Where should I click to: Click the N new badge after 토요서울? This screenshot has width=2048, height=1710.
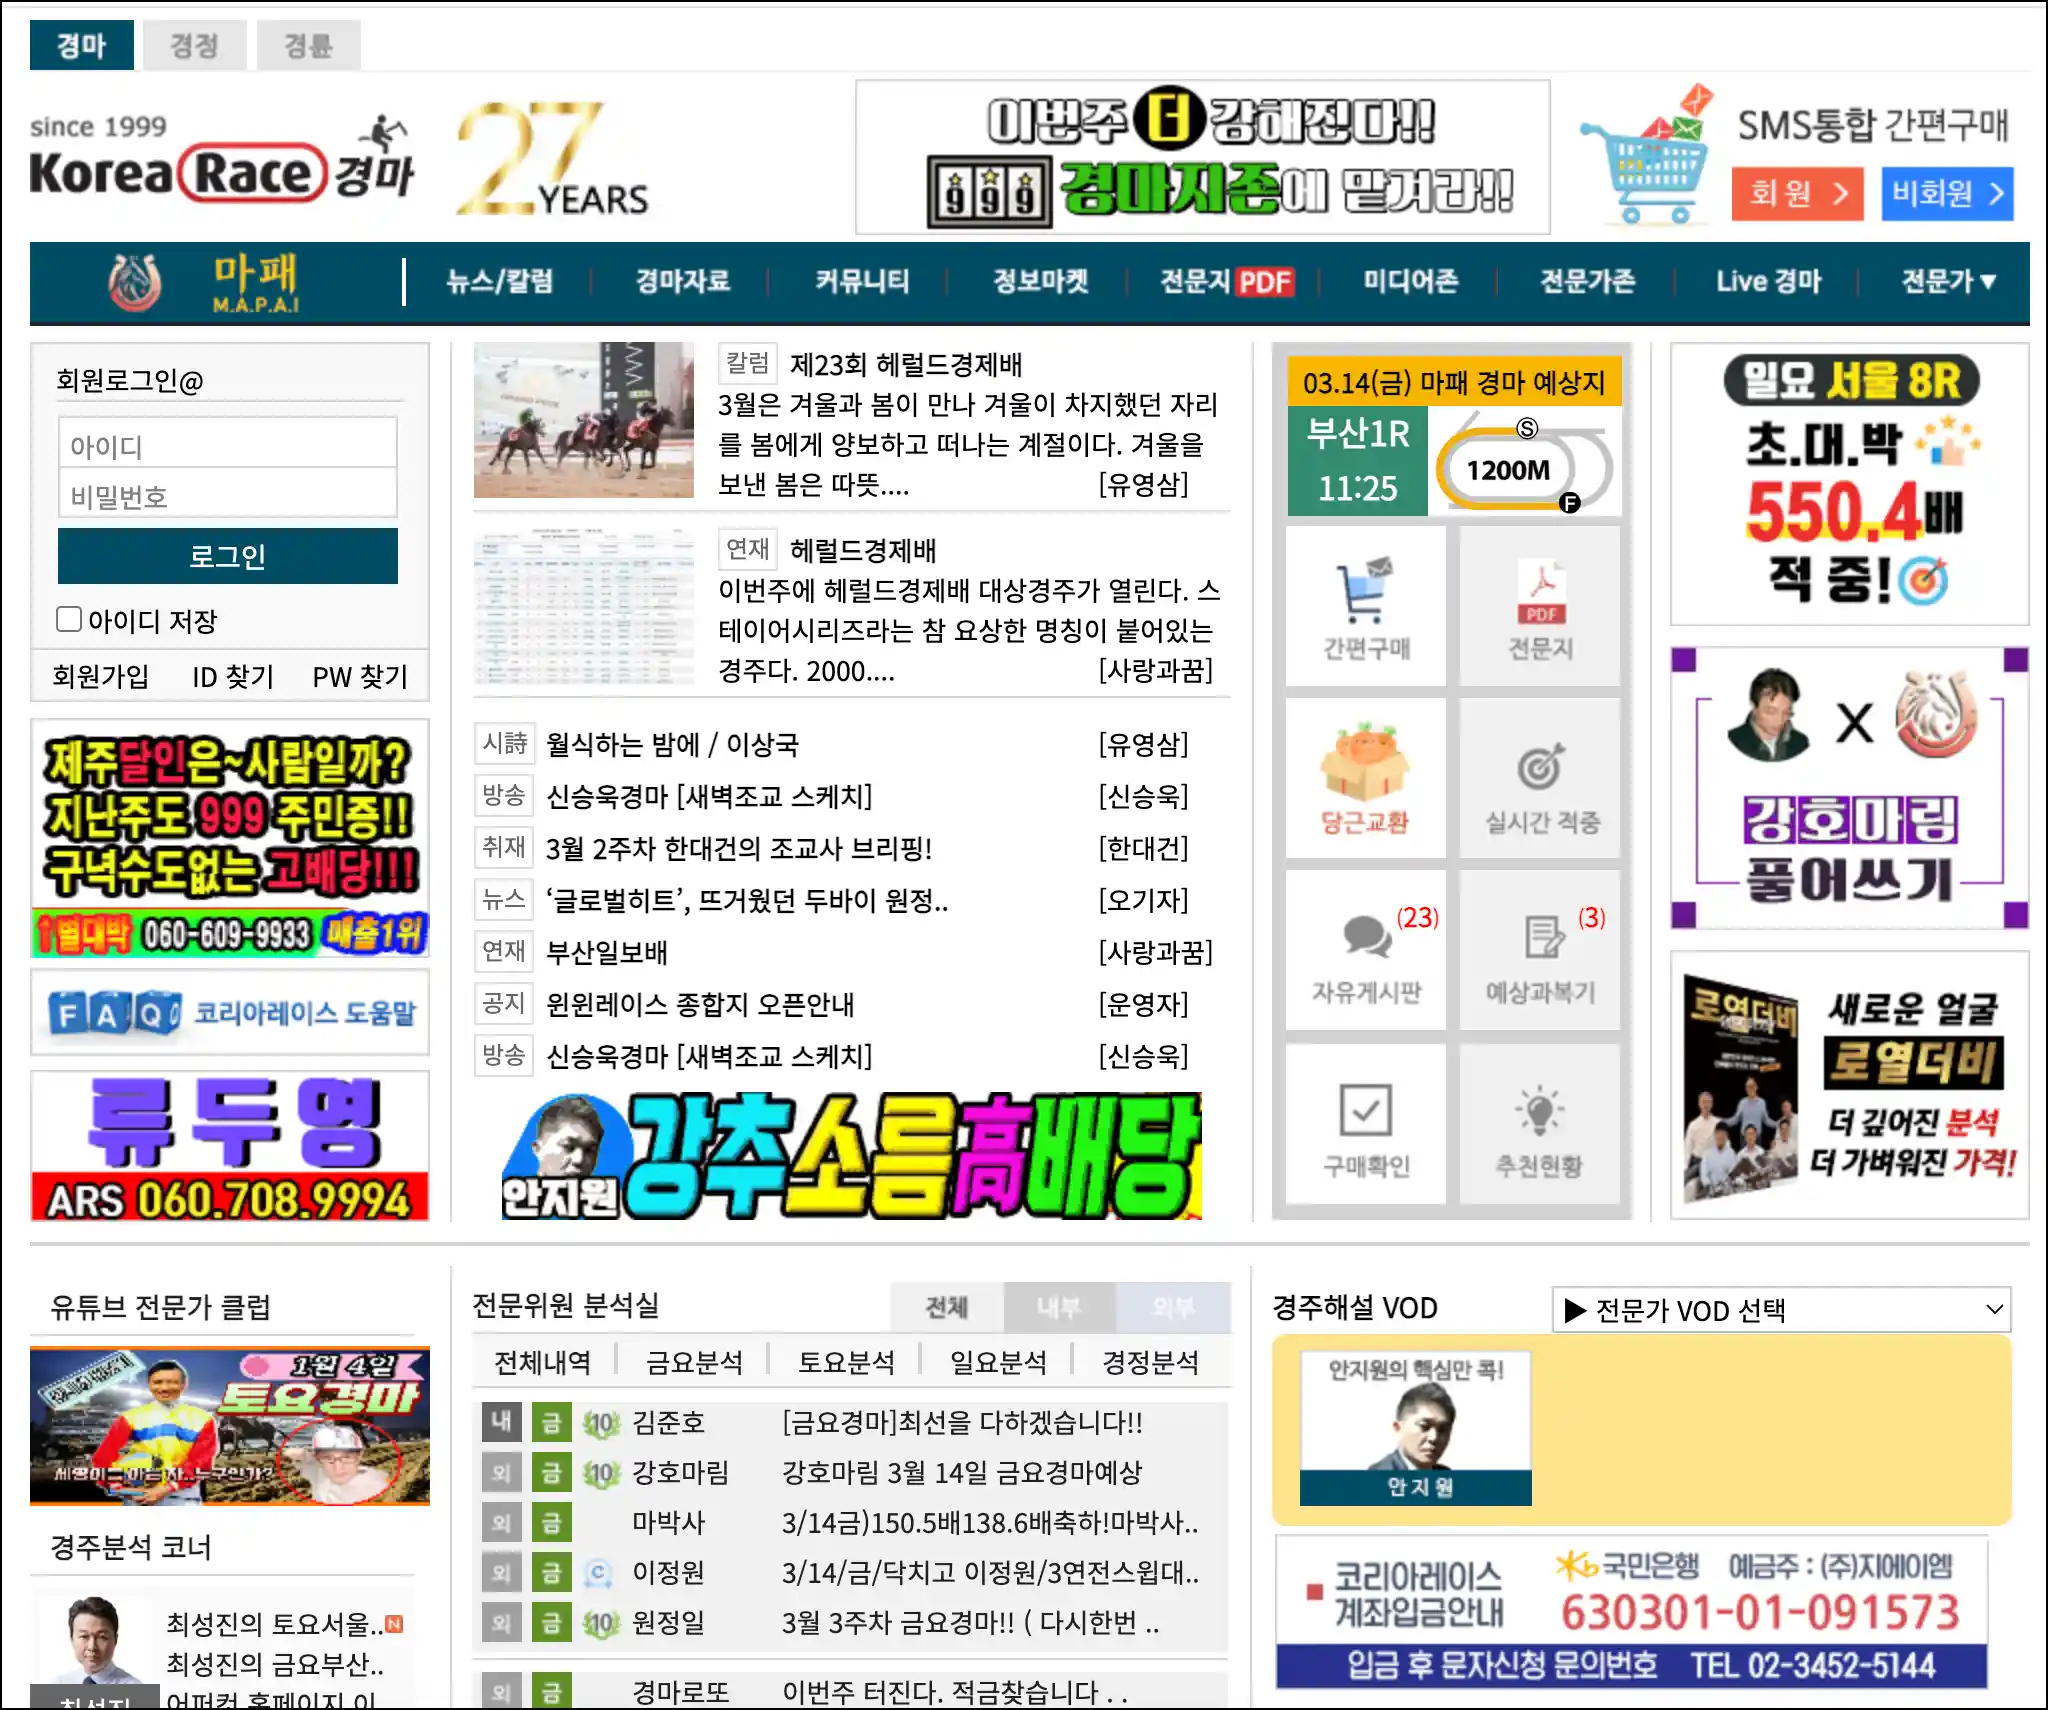[x=394, y=1624]
